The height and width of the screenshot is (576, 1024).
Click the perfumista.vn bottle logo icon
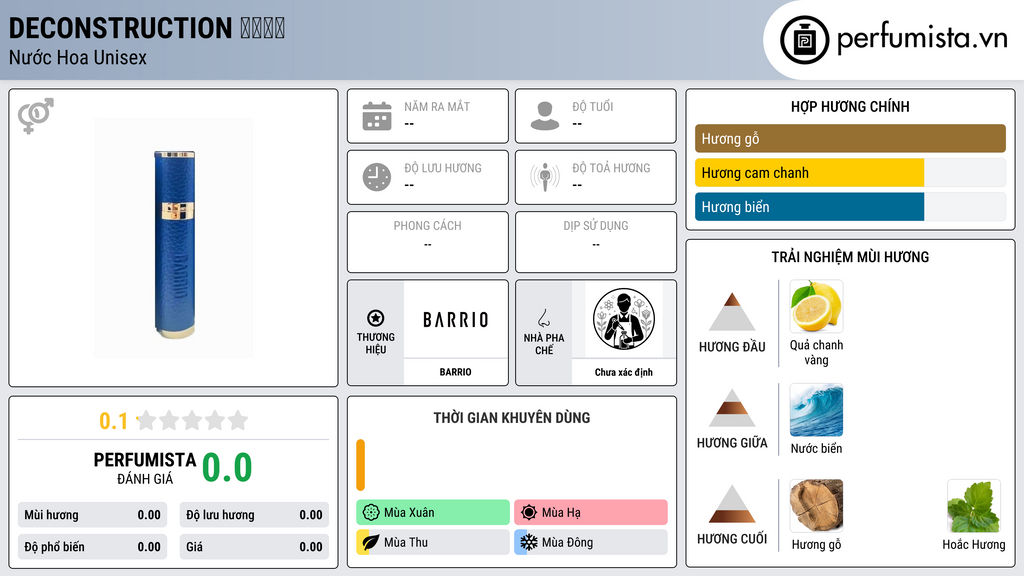tap(804, 40)
